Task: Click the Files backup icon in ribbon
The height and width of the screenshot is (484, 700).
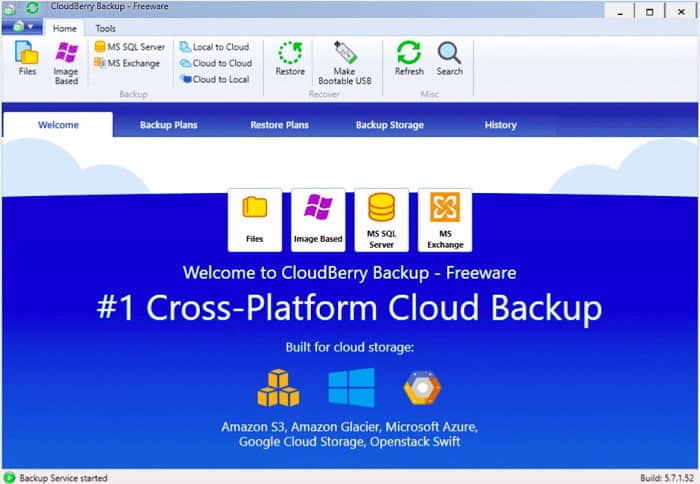Action: pos(27,58)
